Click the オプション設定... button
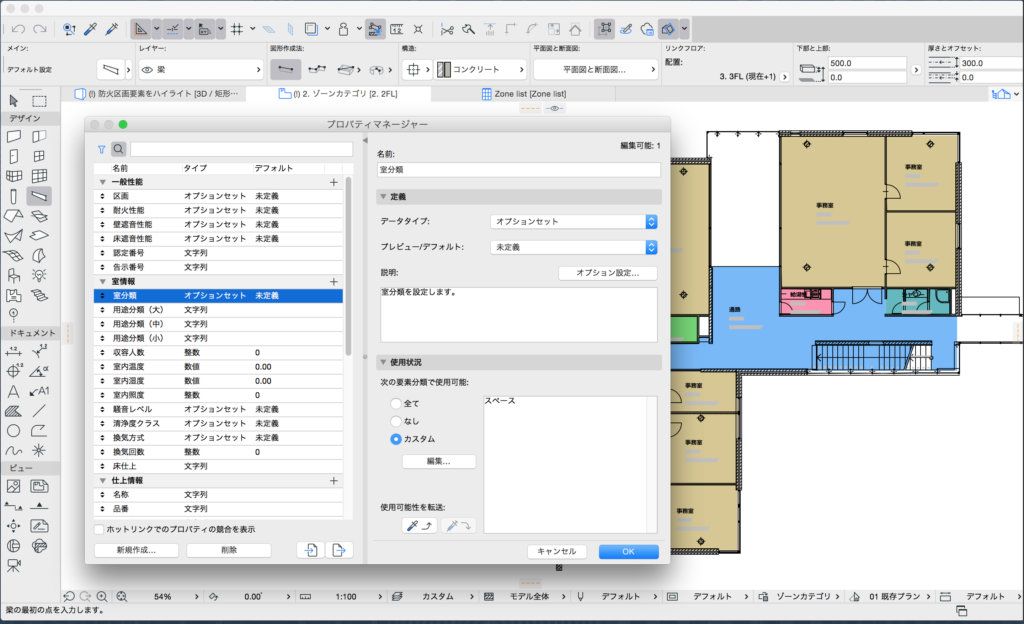 (607, 273)
